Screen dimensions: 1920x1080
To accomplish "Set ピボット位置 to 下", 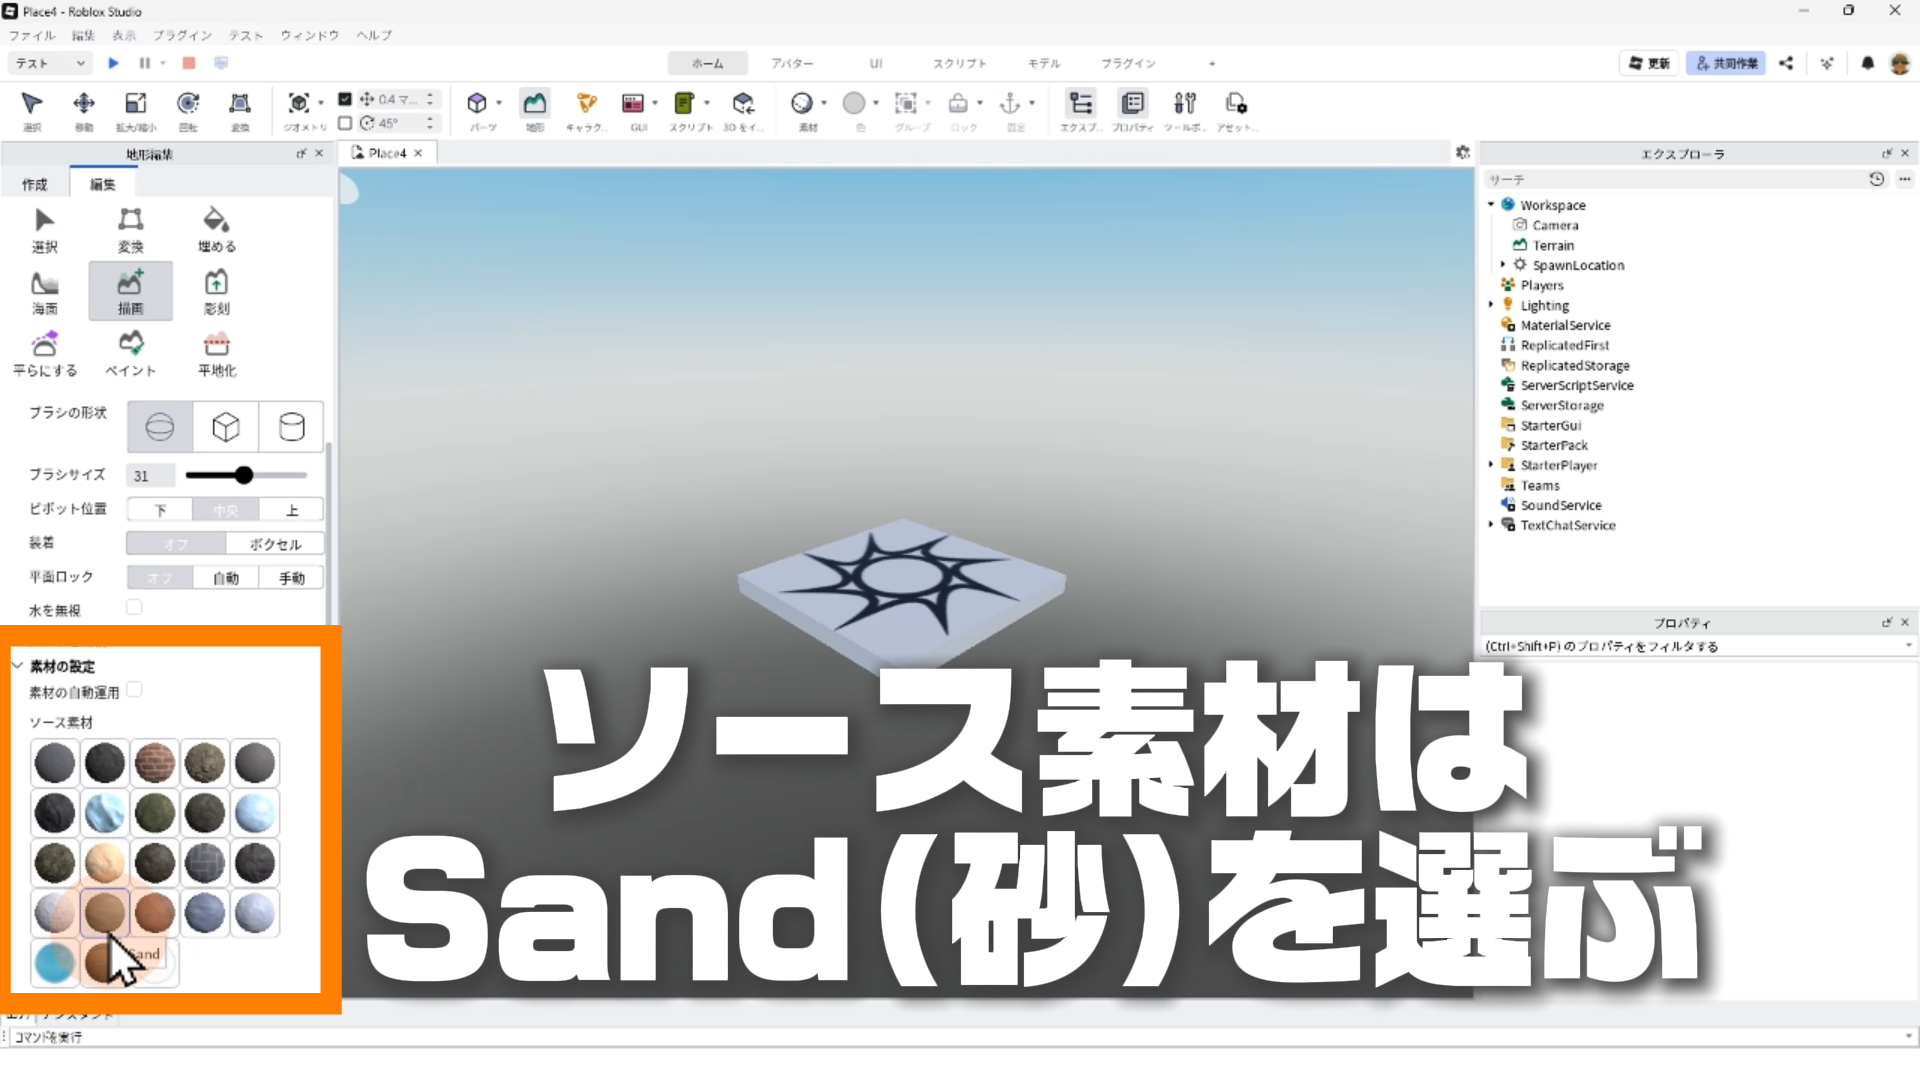I will pos(160,510).
